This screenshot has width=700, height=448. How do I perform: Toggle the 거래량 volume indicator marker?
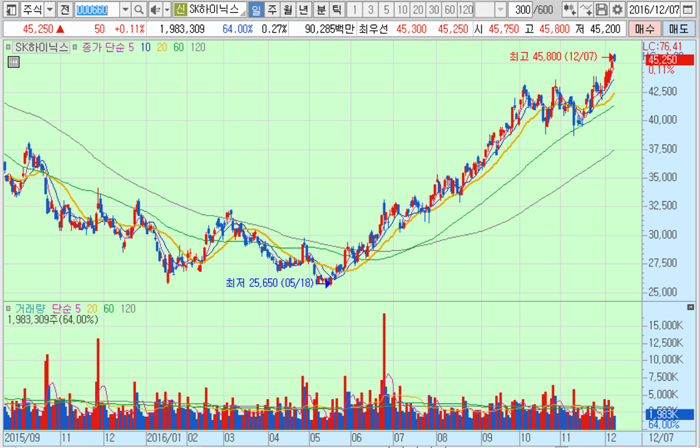pyautogui.click(x=8, y=308)
